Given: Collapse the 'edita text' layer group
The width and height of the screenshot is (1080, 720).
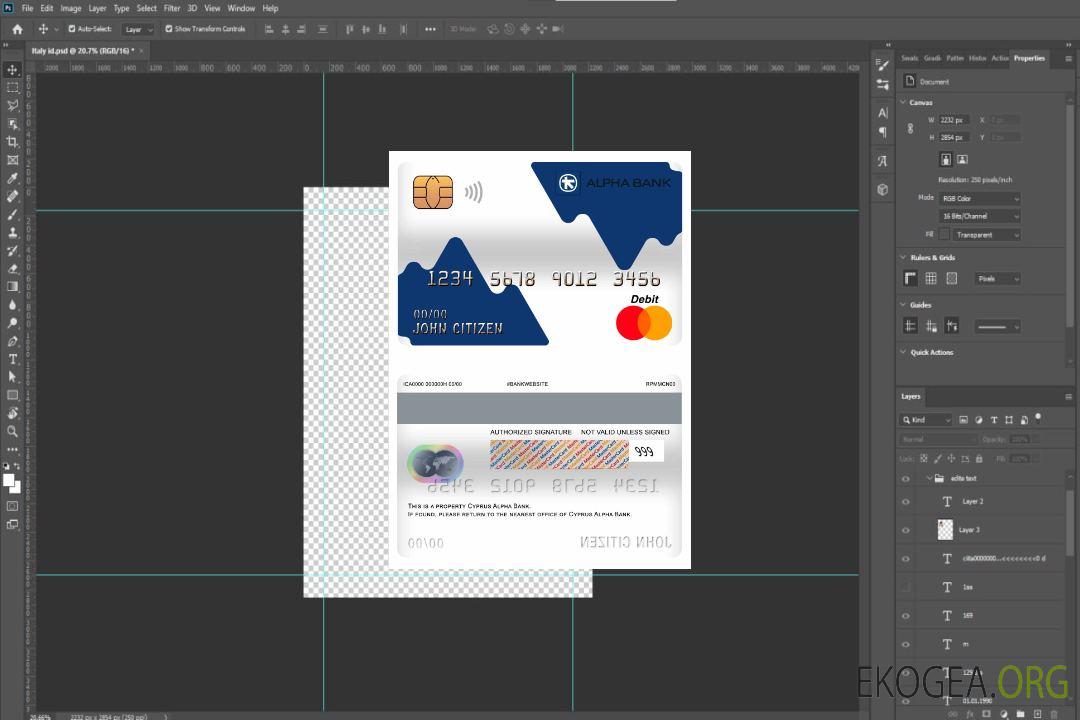Looking at the screenshot, I should (928, 478).
